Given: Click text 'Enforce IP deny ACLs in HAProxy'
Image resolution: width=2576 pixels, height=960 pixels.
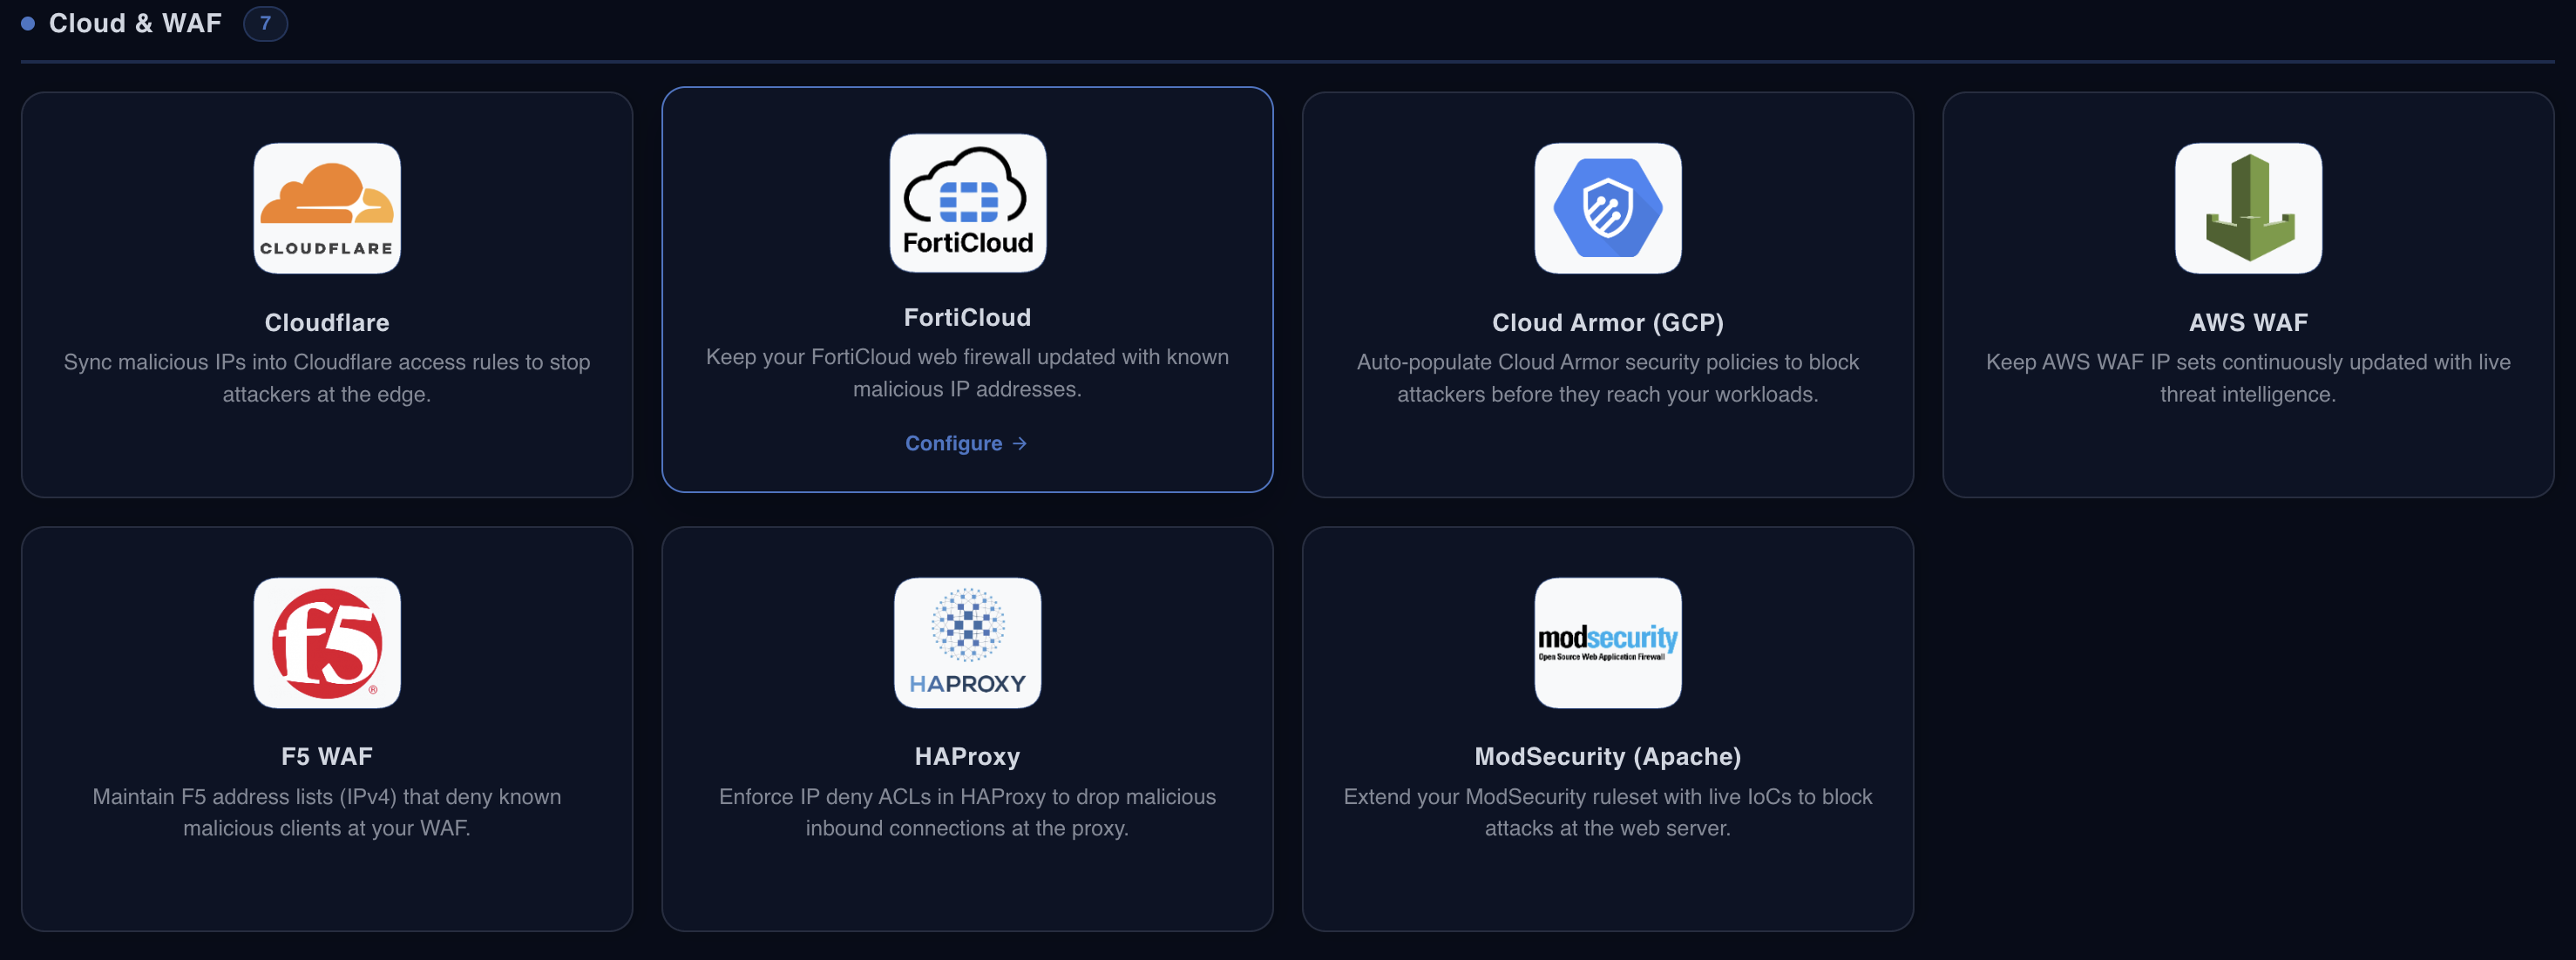Looking at the screenshot, I should pos(886,797).
